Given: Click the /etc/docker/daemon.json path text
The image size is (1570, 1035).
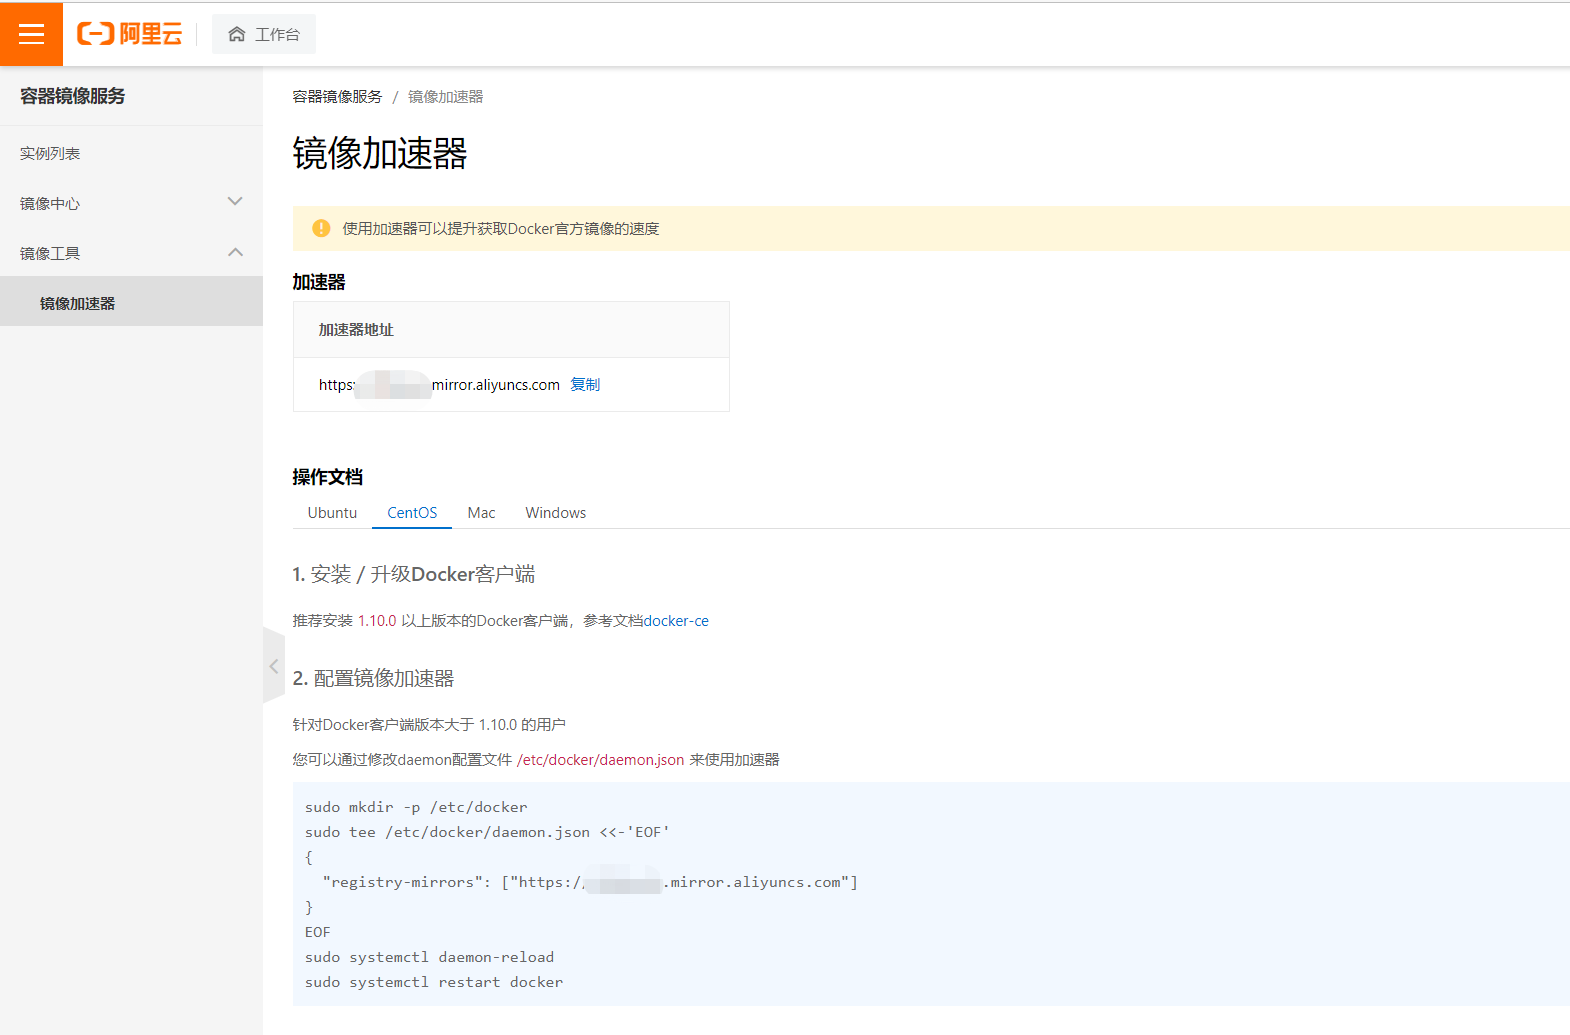Looking at the screenshot, I should pos(600,760).
